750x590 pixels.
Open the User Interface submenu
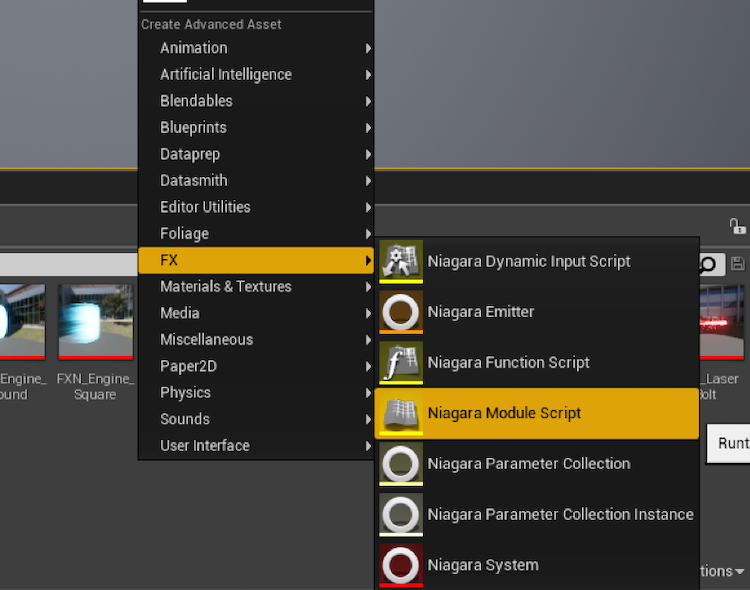tap(256, 446)
